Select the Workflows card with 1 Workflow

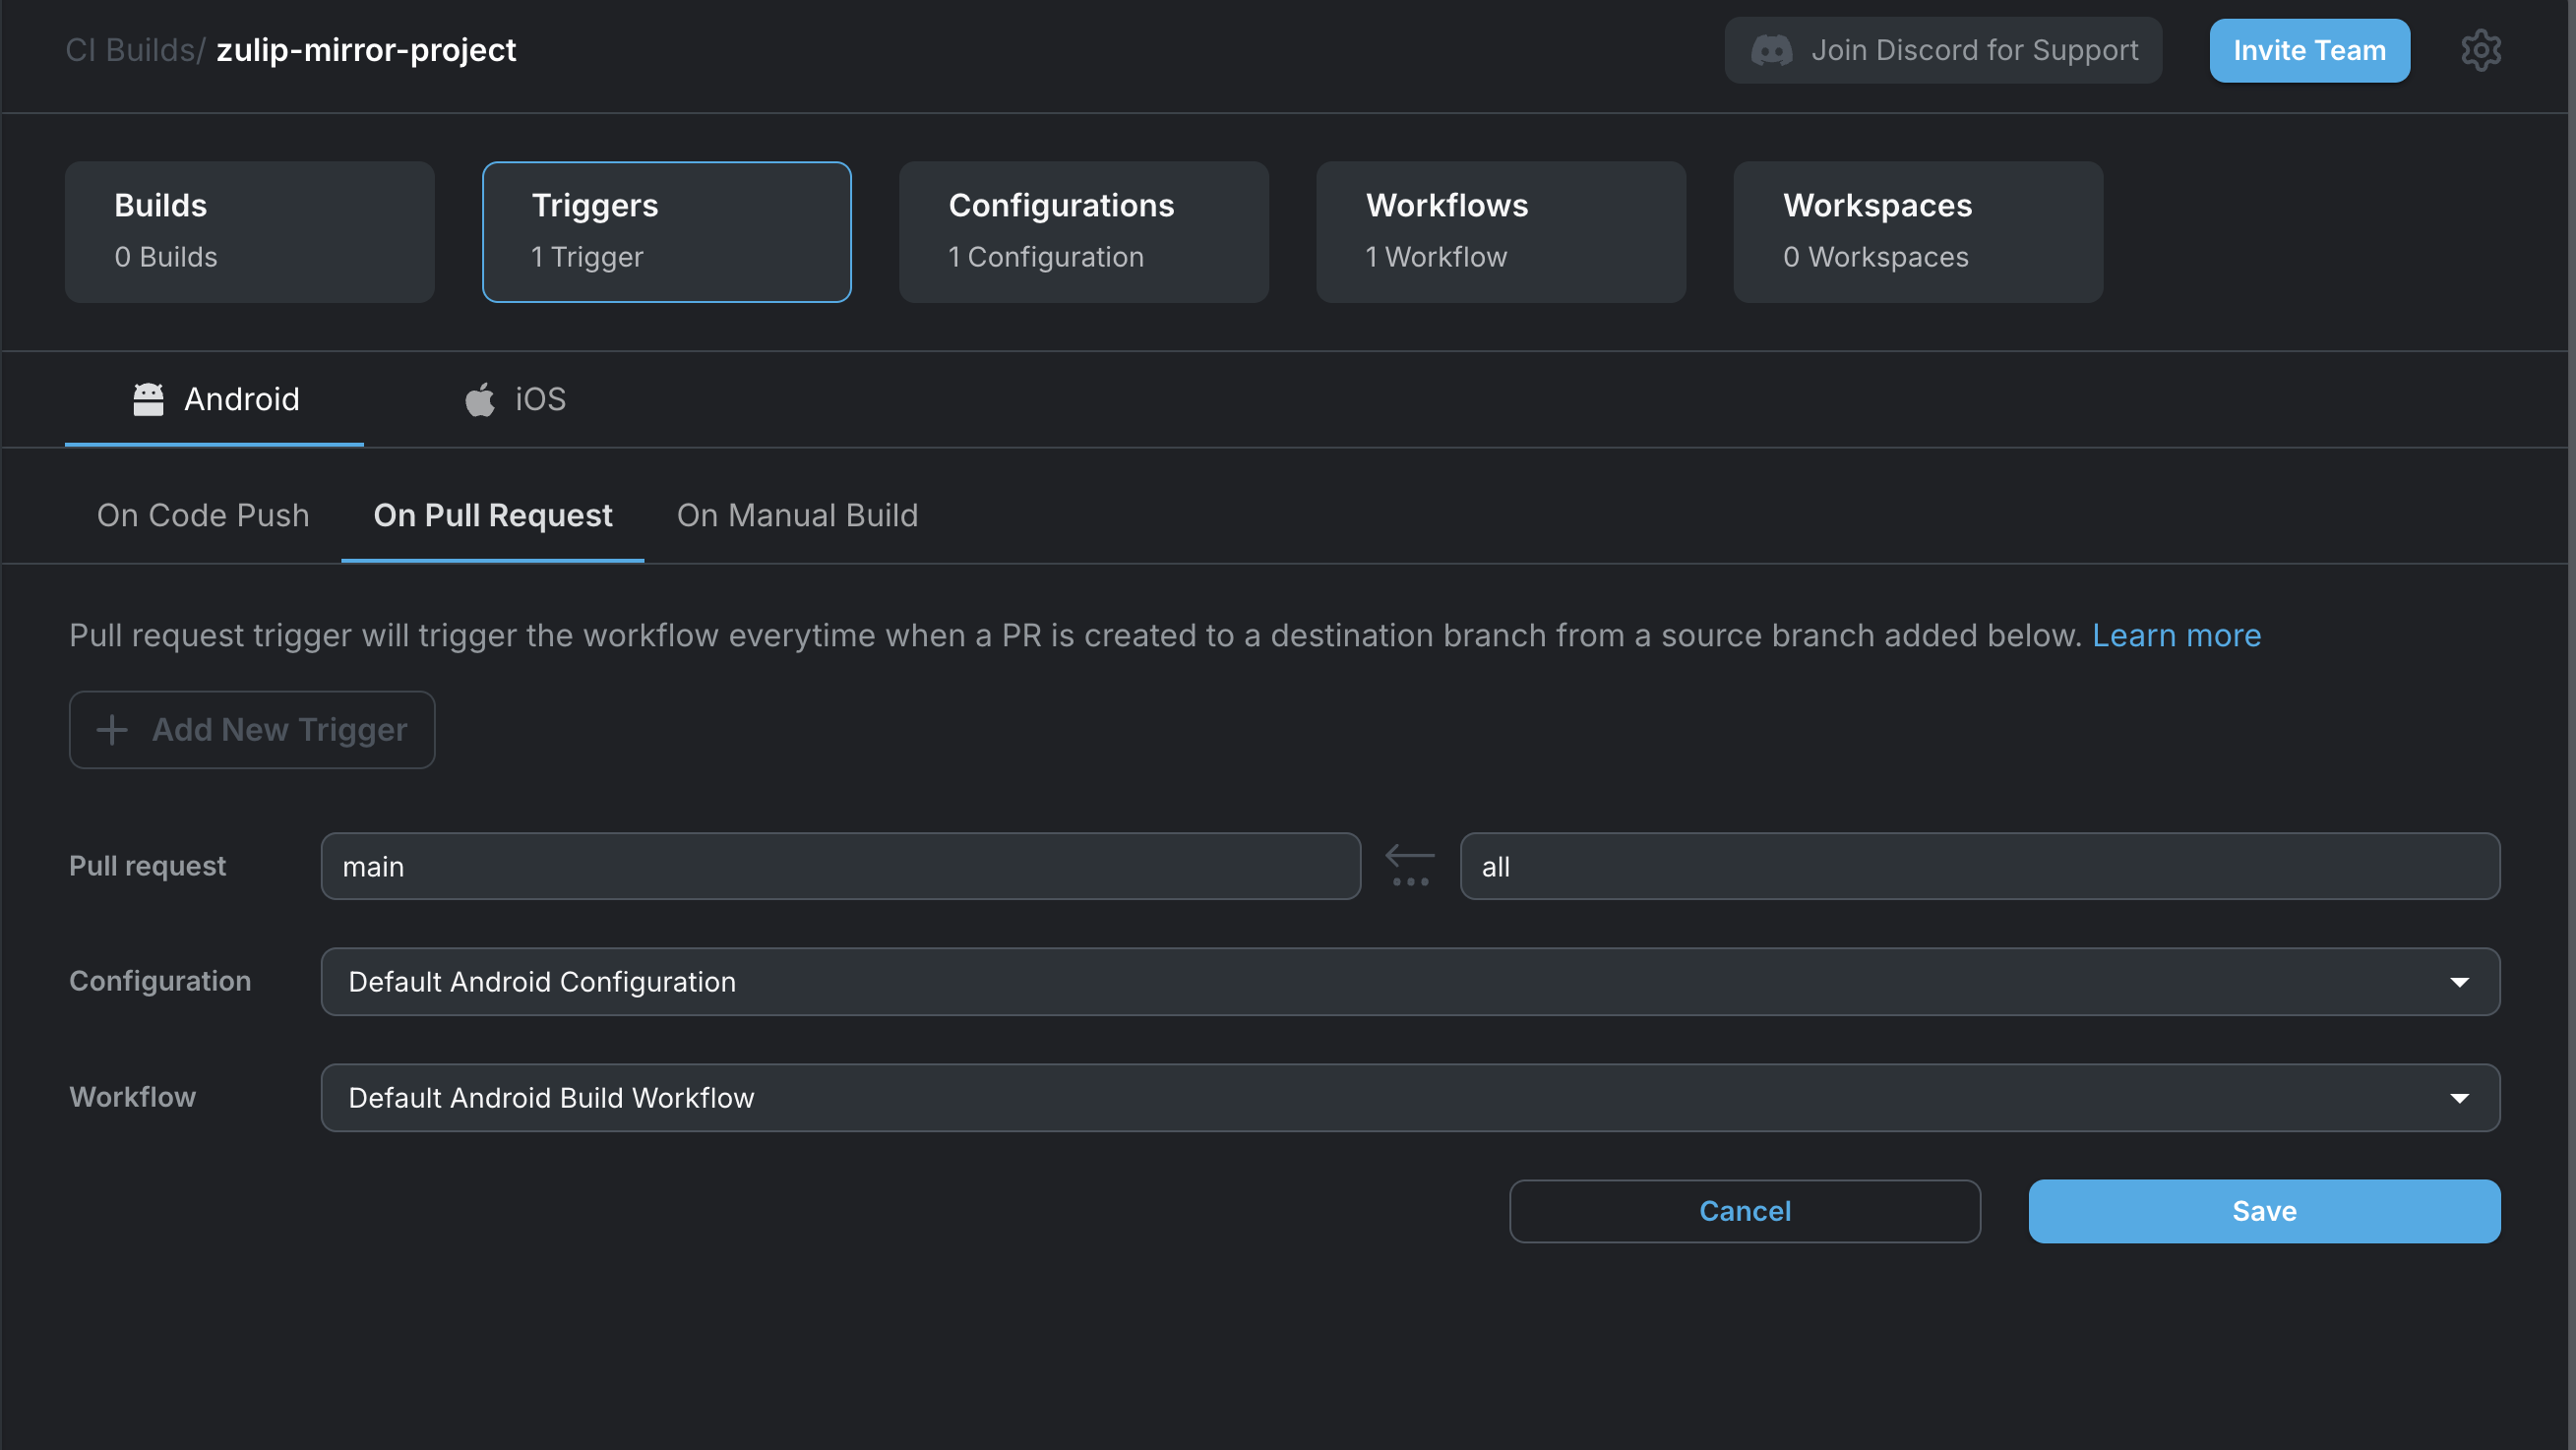tap(1500, 231)
